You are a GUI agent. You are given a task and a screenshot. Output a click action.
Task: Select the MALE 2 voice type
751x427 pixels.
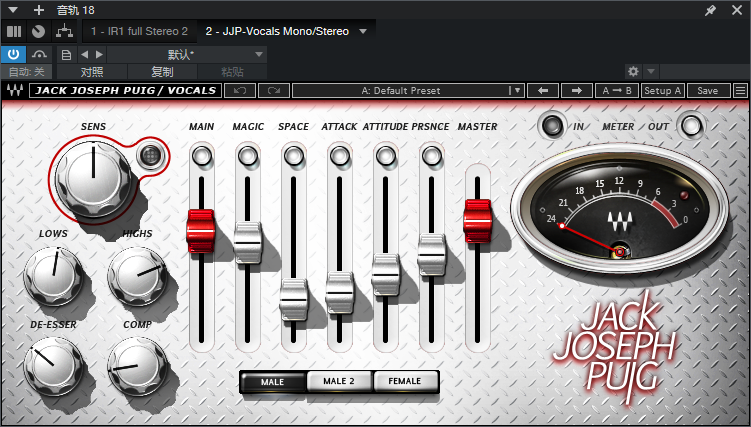point(339,382)
